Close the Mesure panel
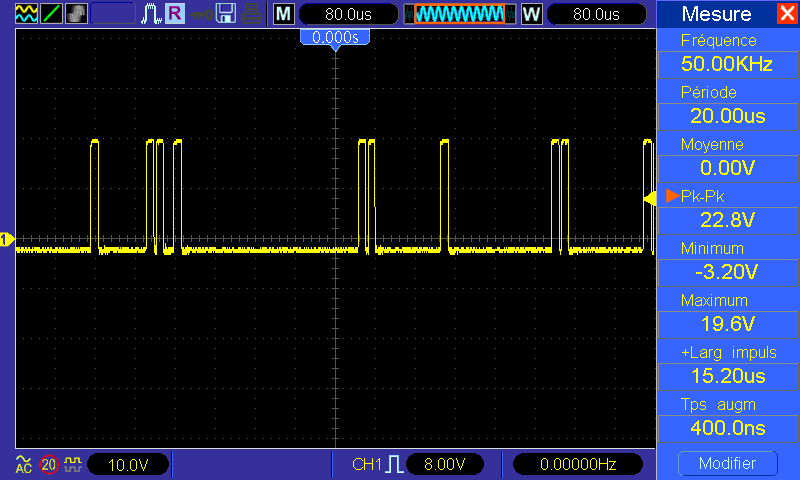 (787, 14)
